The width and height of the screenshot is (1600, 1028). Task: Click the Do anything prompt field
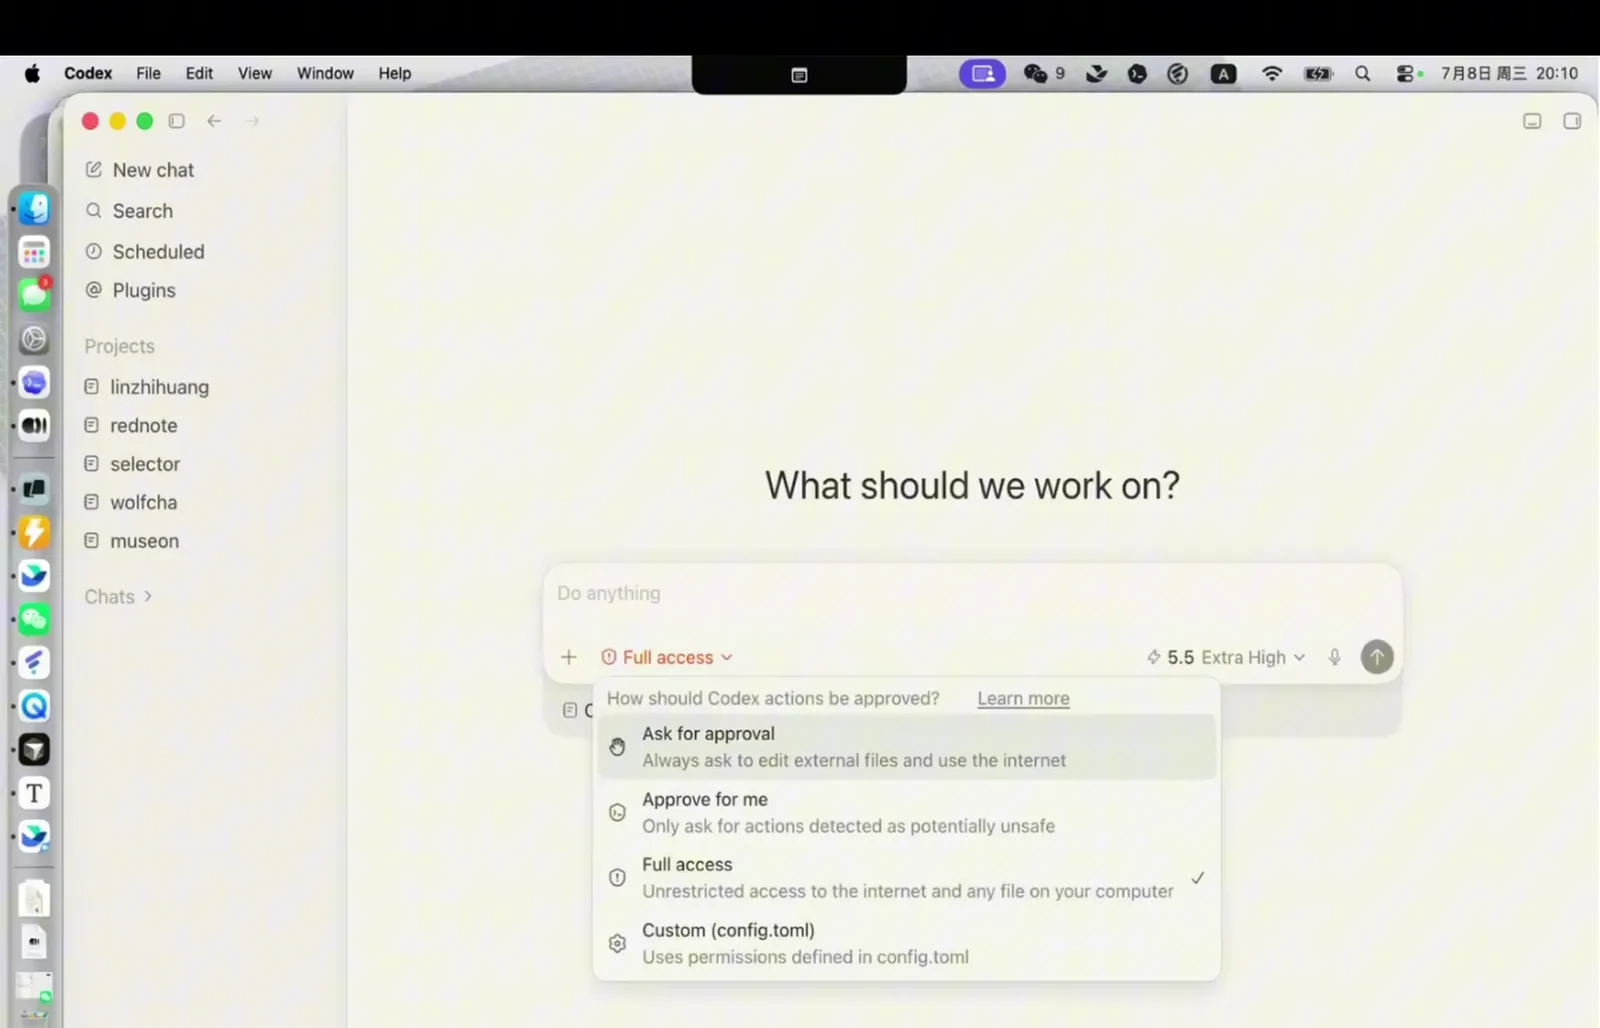pos(972,594)
